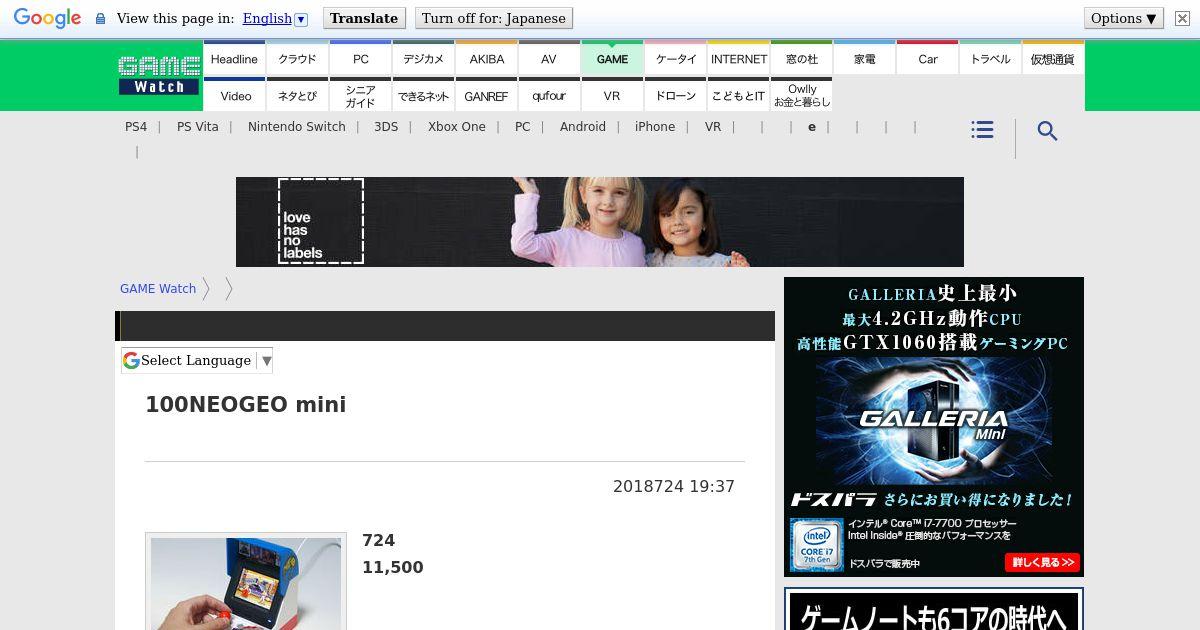
Task: Open the VR tab in second row
Action: tap(612, 95)
